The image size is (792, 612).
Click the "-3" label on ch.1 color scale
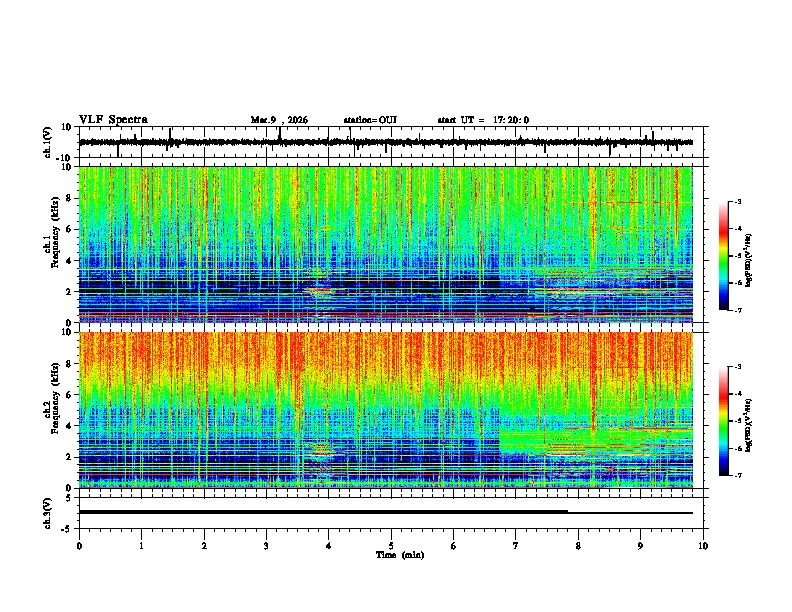coord(737,201)
